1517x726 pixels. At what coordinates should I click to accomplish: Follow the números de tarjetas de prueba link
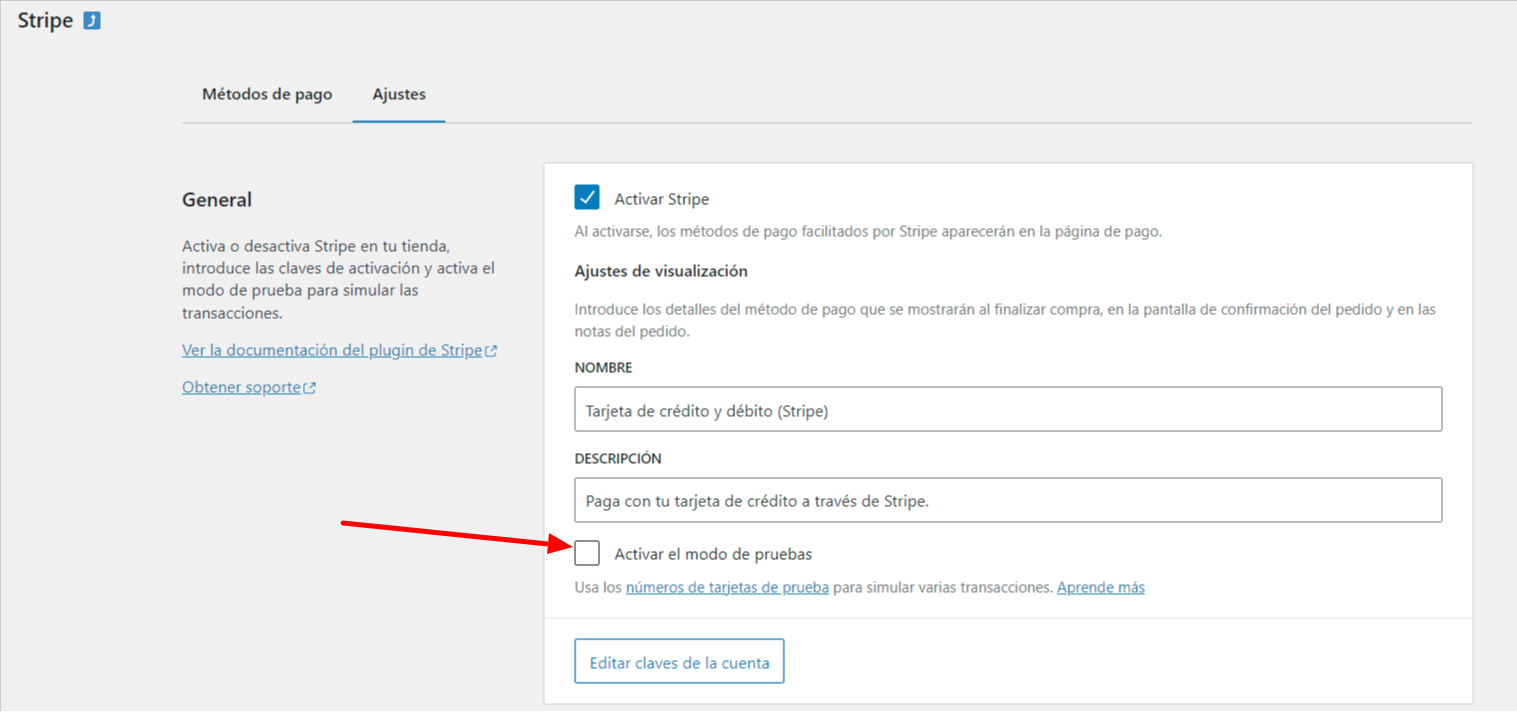[727, 588]
